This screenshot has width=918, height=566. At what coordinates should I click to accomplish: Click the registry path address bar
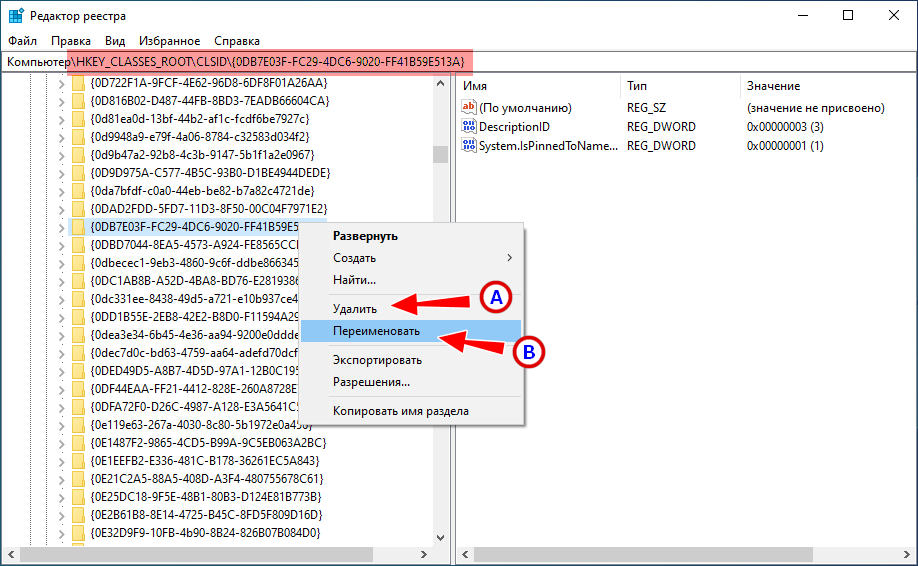(x=458, y=62)
